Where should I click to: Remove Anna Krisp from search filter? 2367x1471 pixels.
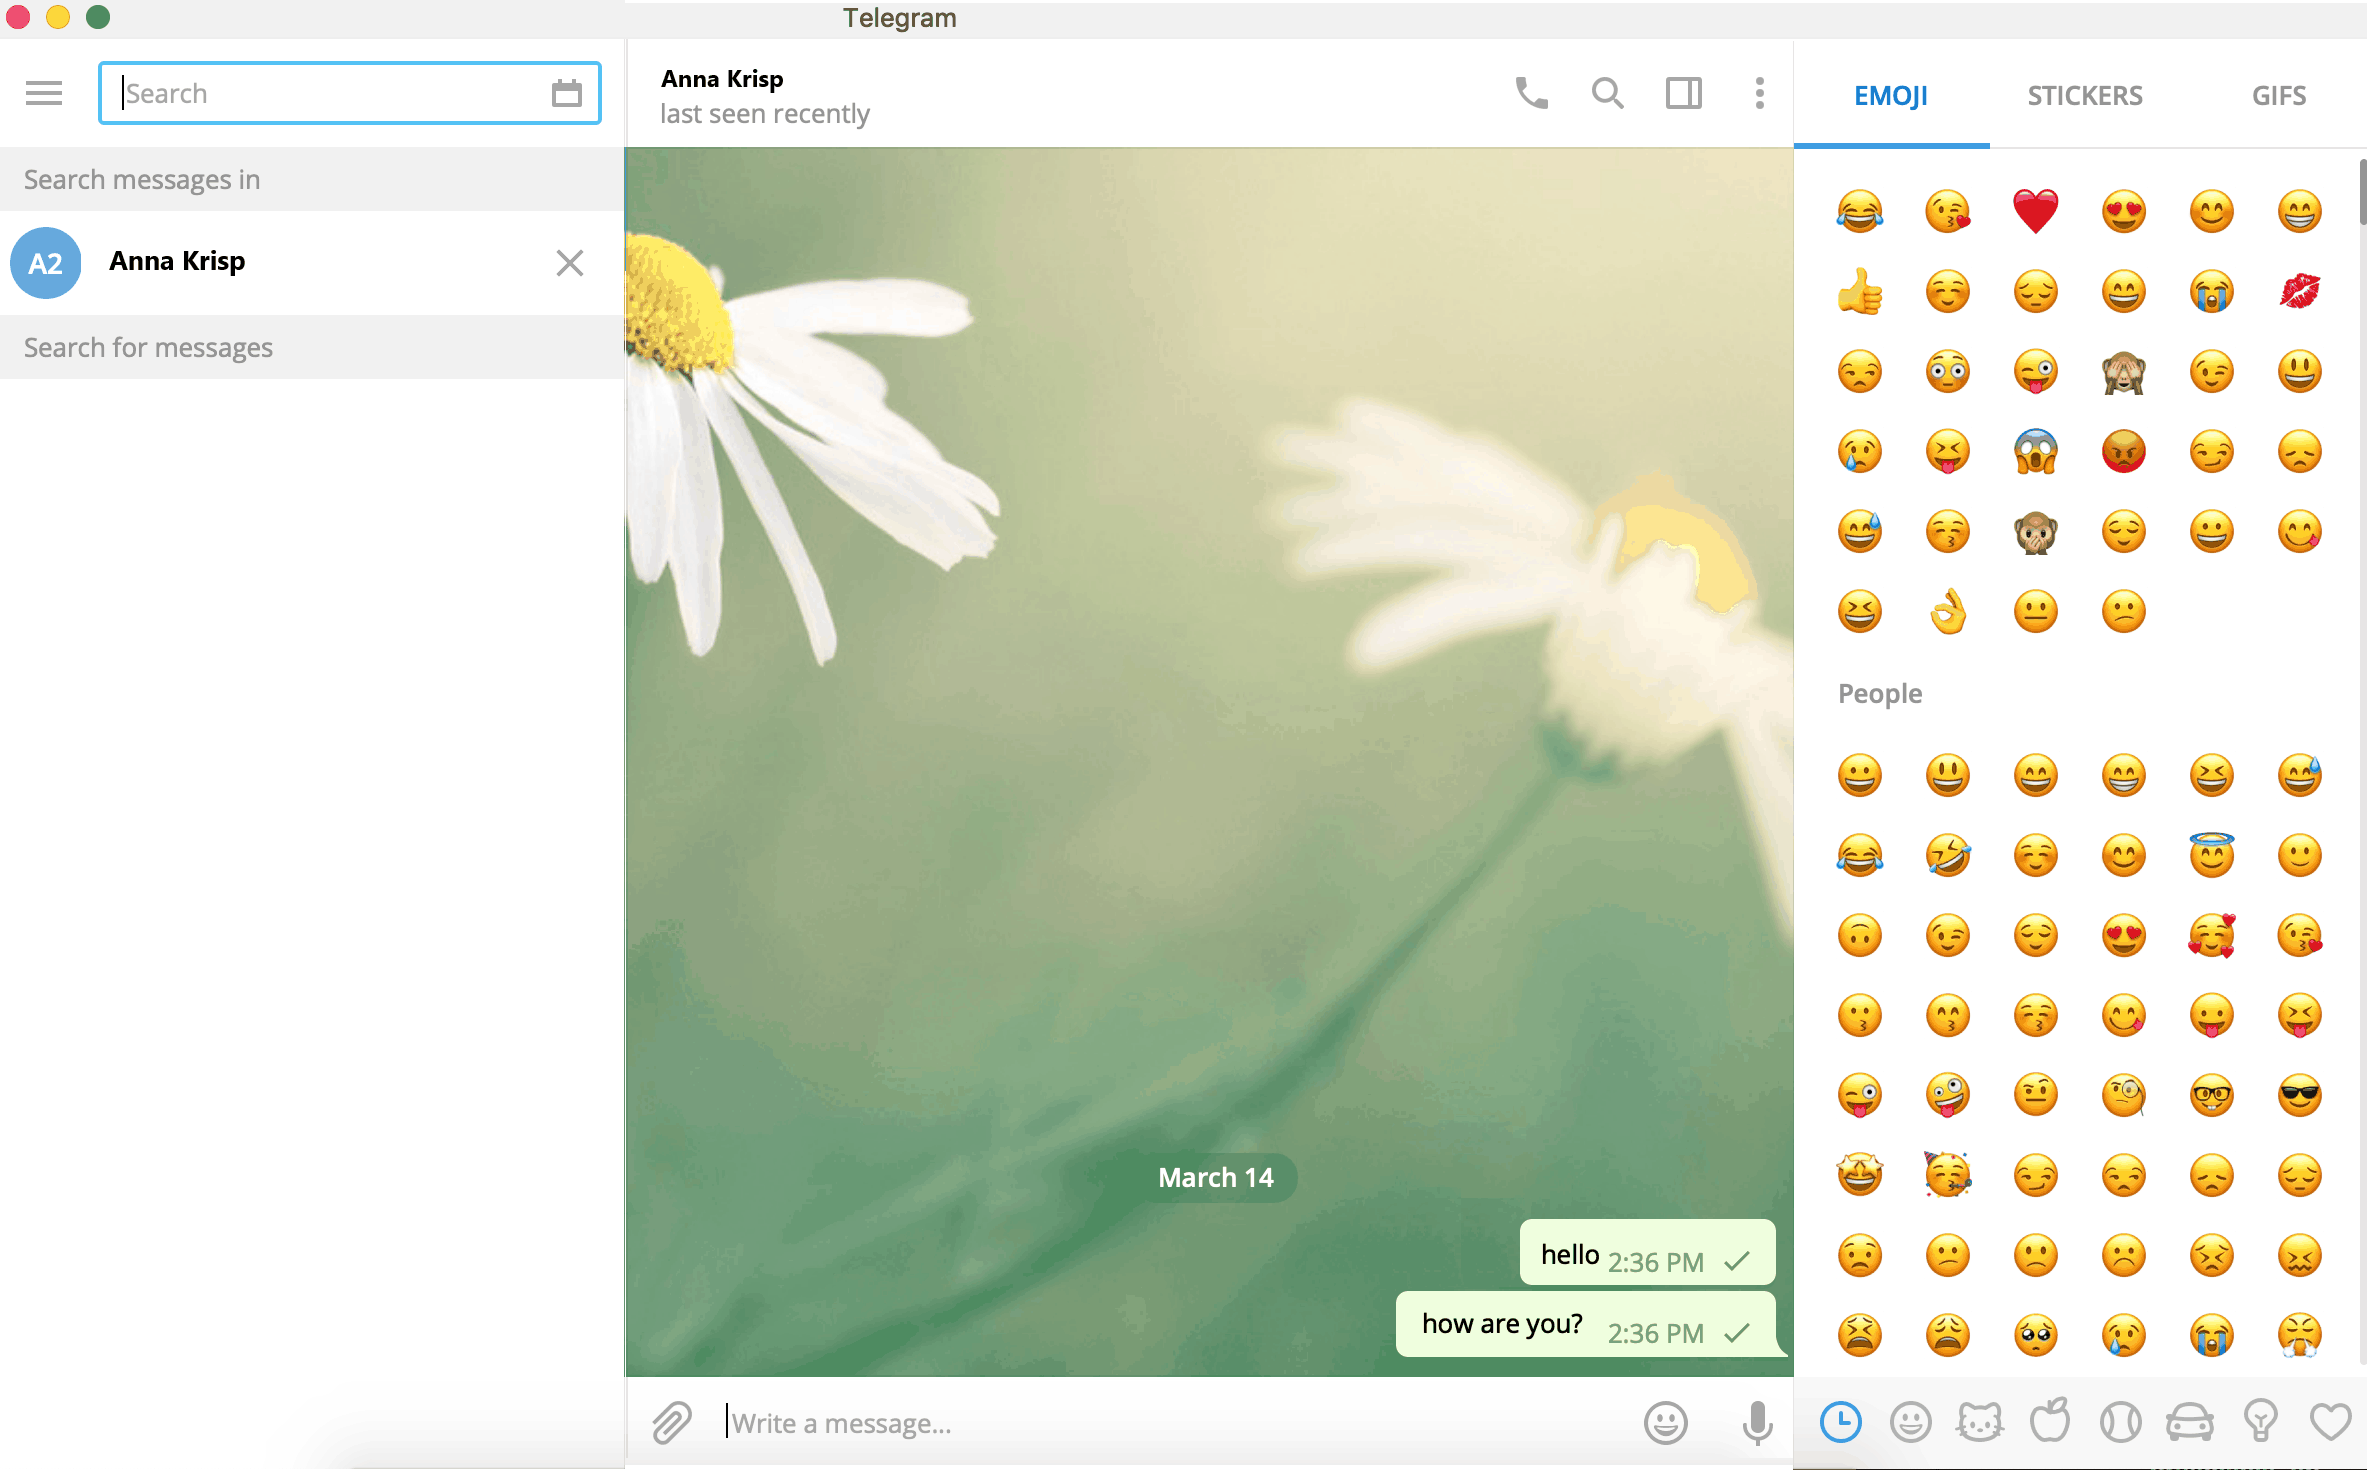(x=570, y=263)
